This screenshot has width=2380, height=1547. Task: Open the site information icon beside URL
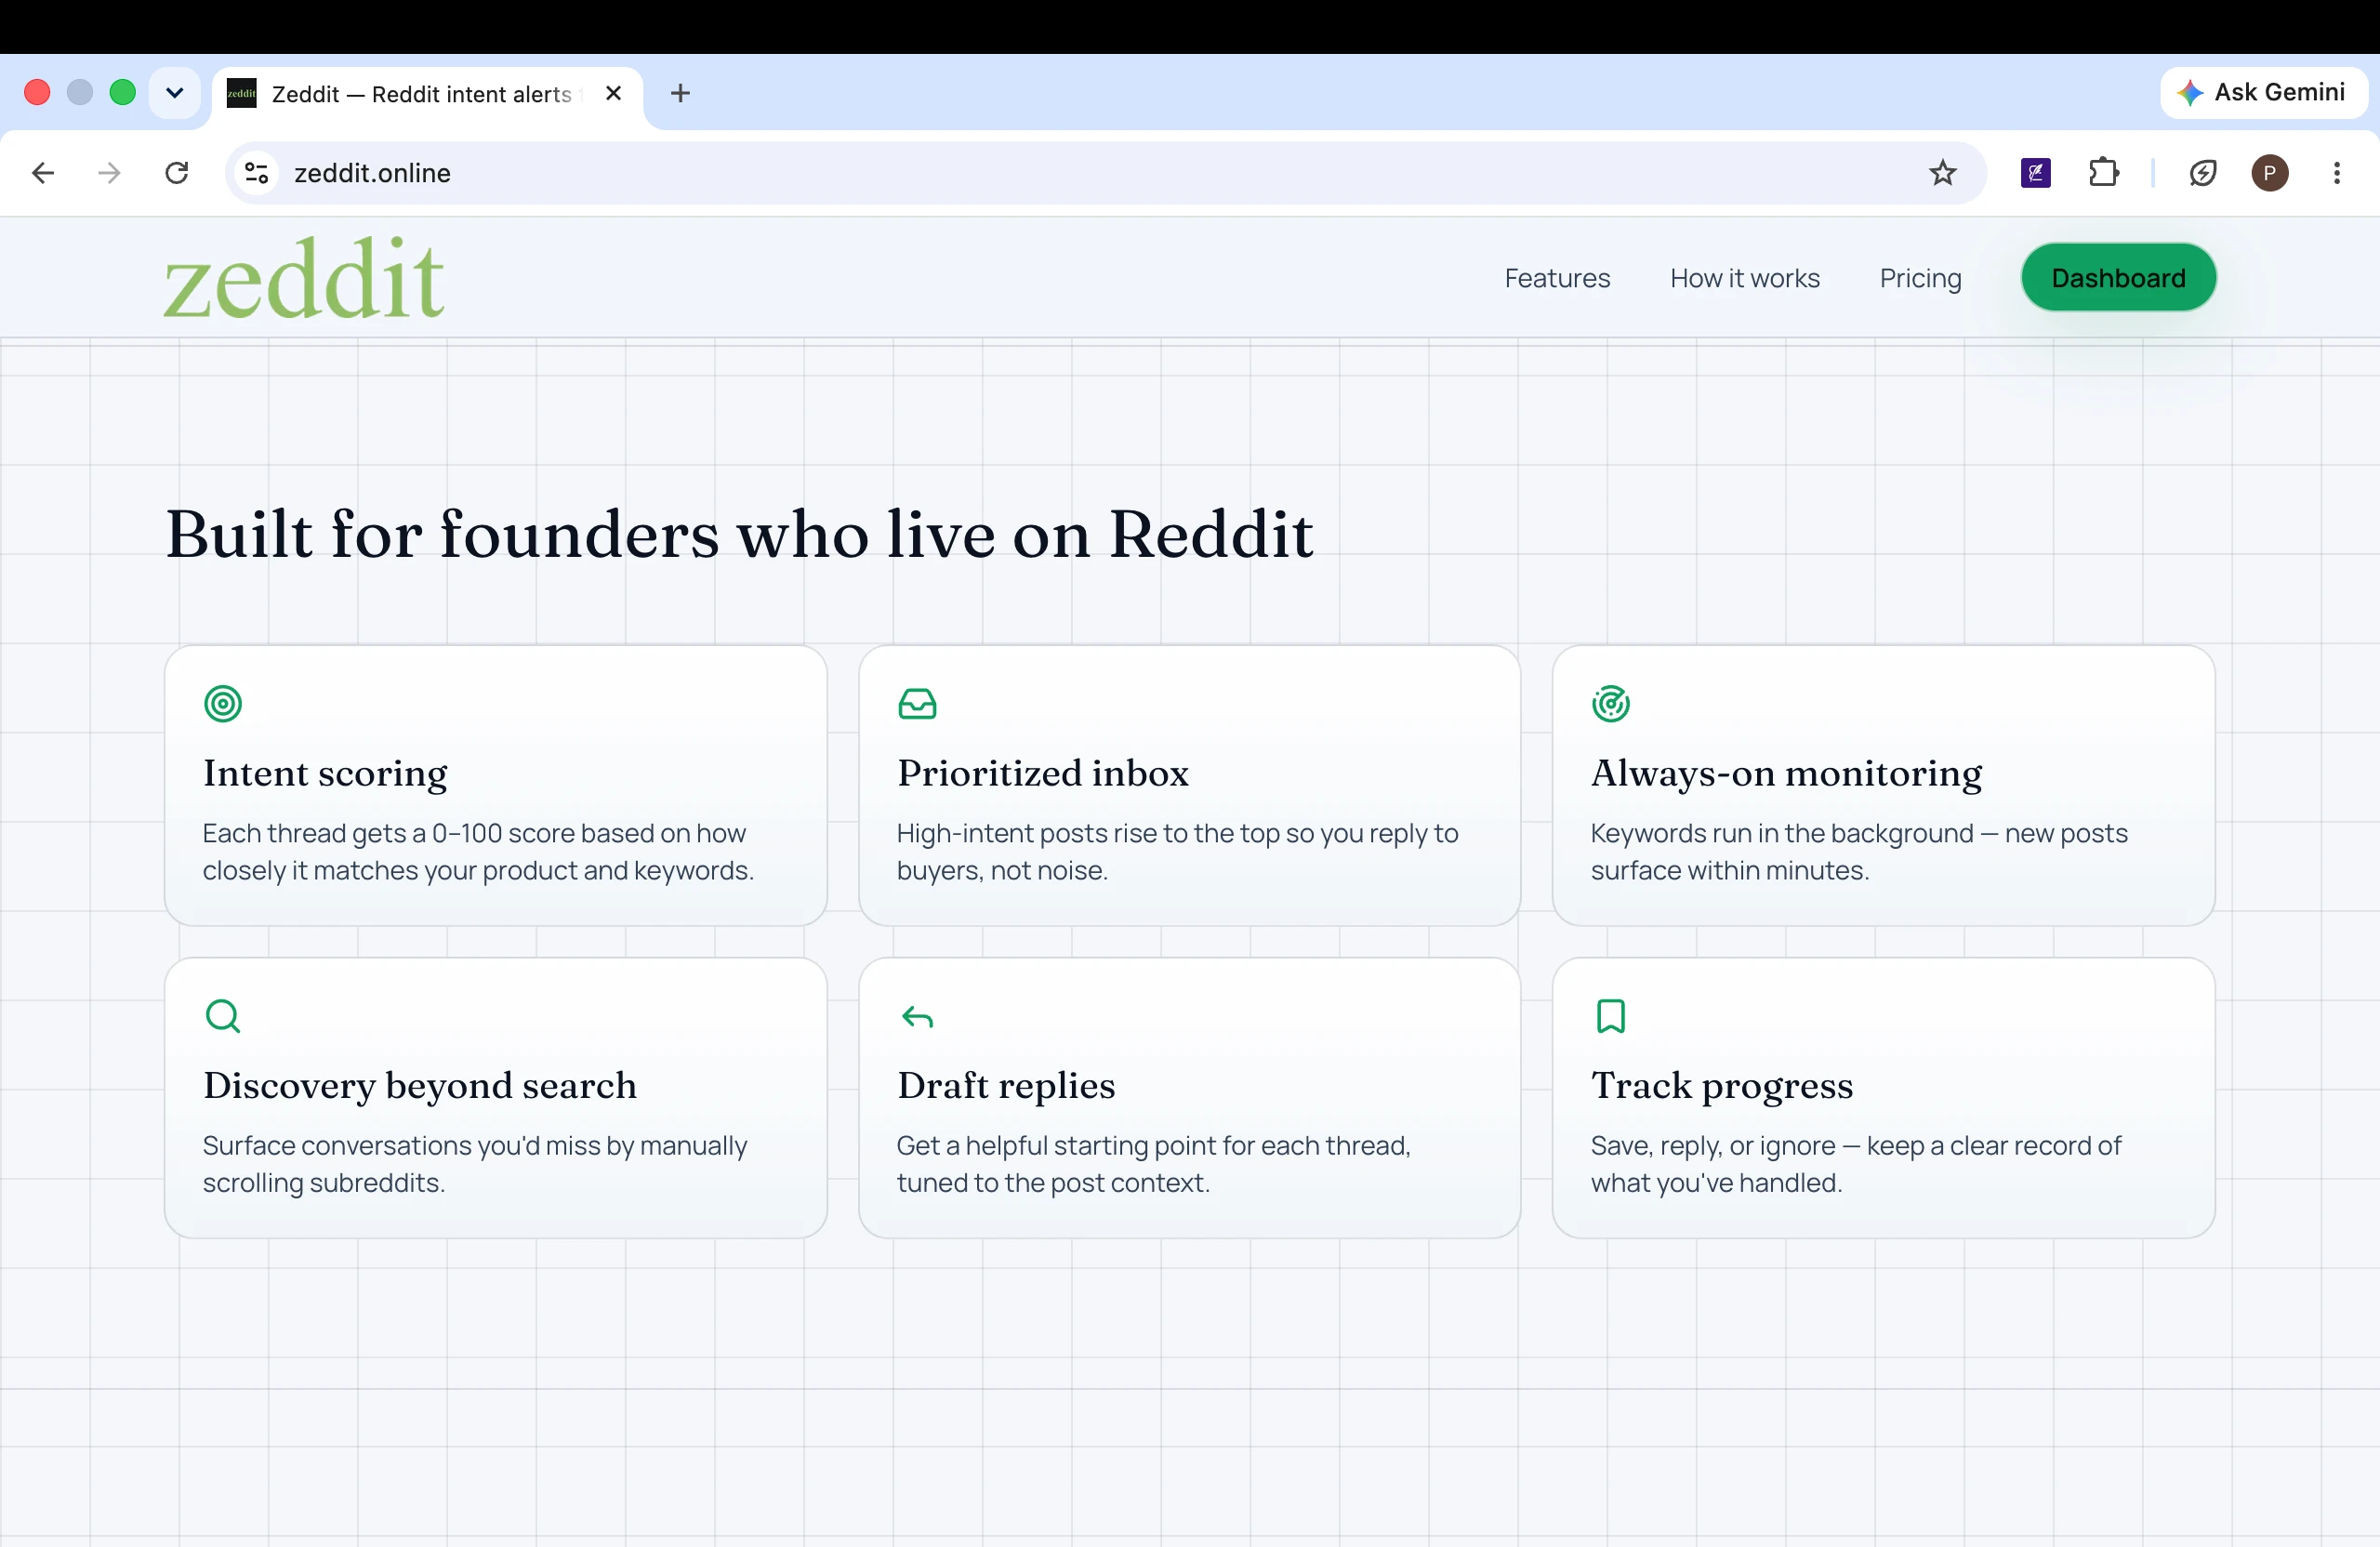tap(257, 173)
